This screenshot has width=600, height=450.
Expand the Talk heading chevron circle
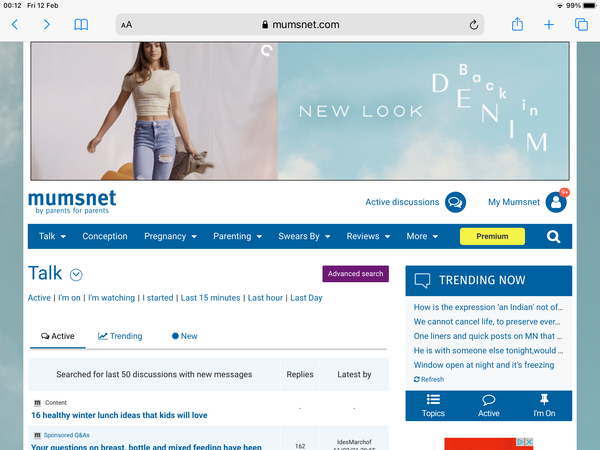click(x=76, y=275)
